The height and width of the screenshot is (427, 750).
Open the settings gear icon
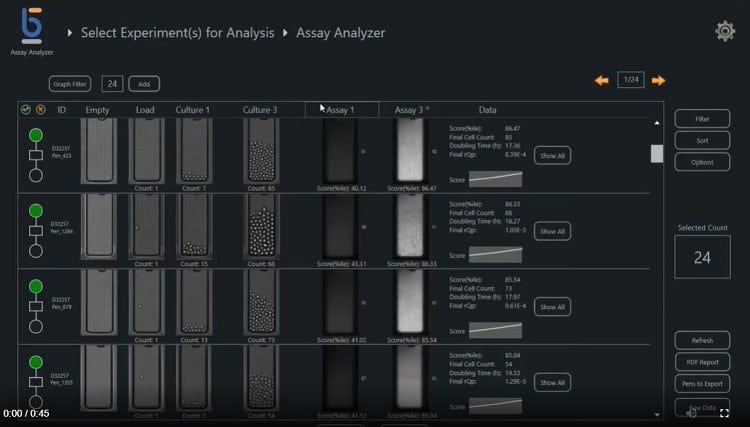(725, 31)
